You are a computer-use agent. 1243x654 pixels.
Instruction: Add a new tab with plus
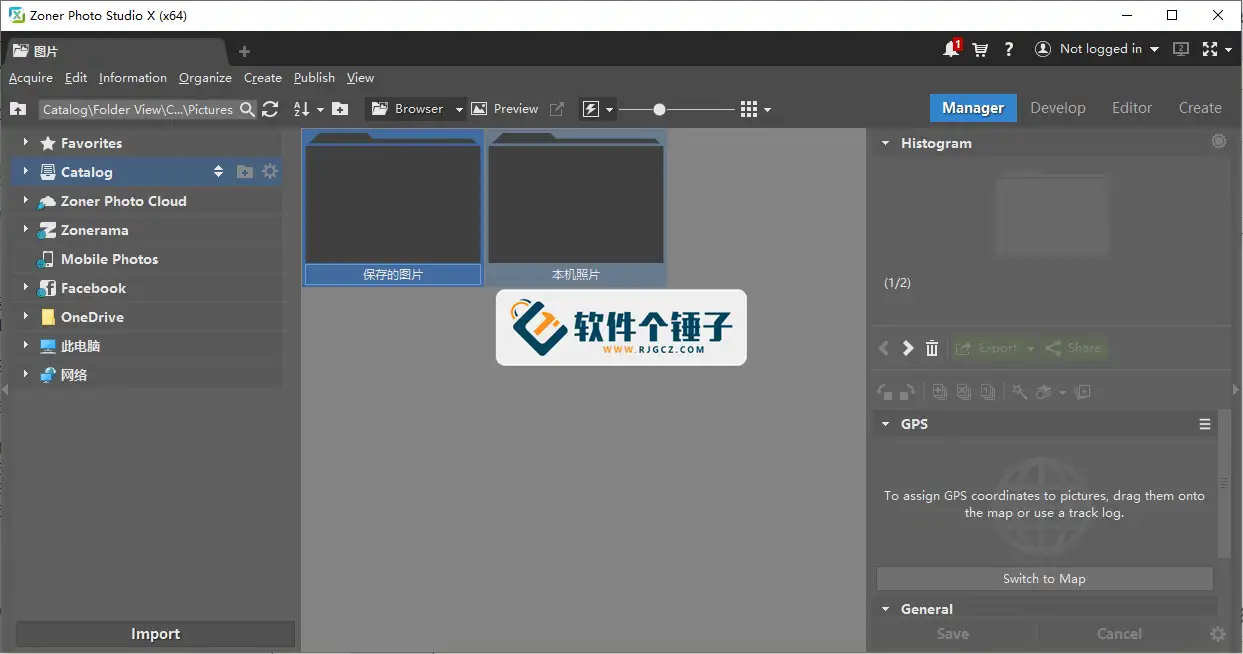pyautogui.click(x=245, y=51)
